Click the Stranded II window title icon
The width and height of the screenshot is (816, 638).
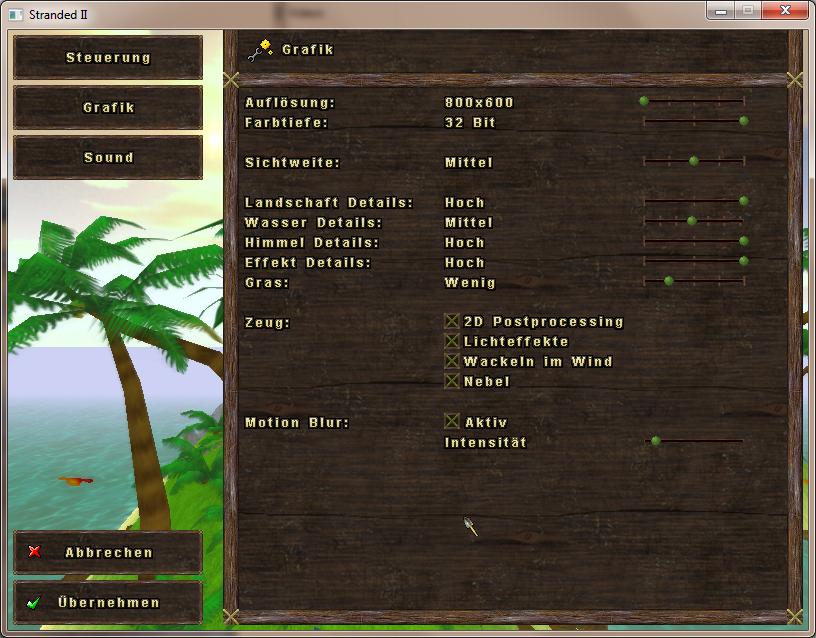coord(16,15)
